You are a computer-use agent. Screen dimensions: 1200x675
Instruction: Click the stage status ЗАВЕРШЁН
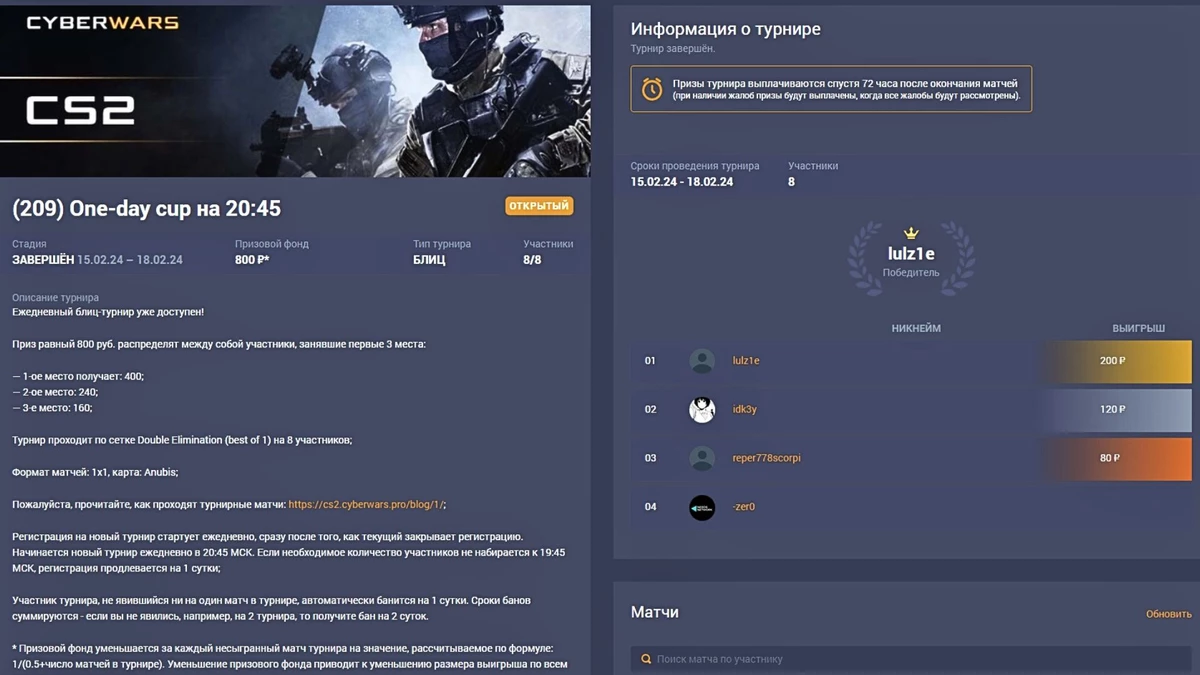(x=43, y=260)
